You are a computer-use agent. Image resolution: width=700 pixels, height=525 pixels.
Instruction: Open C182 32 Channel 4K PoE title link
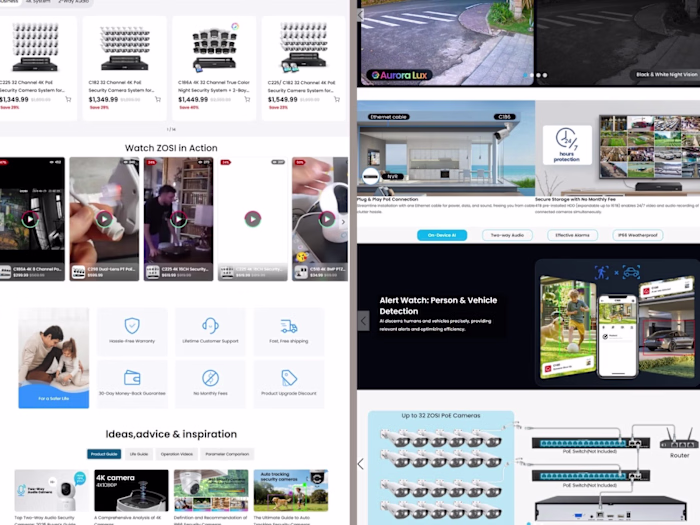121,86
